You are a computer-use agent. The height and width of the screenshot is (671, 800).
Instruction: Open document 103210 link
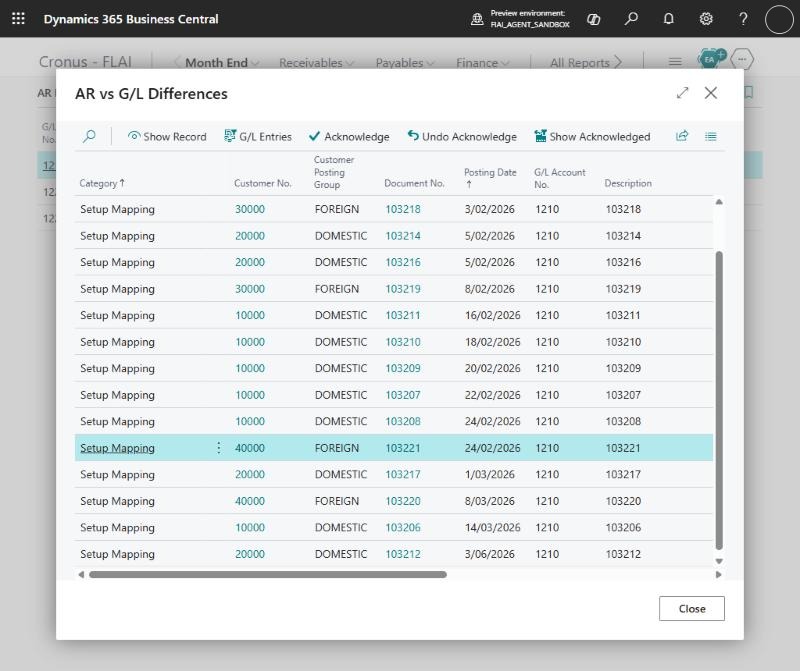click(x=403, y=342)
